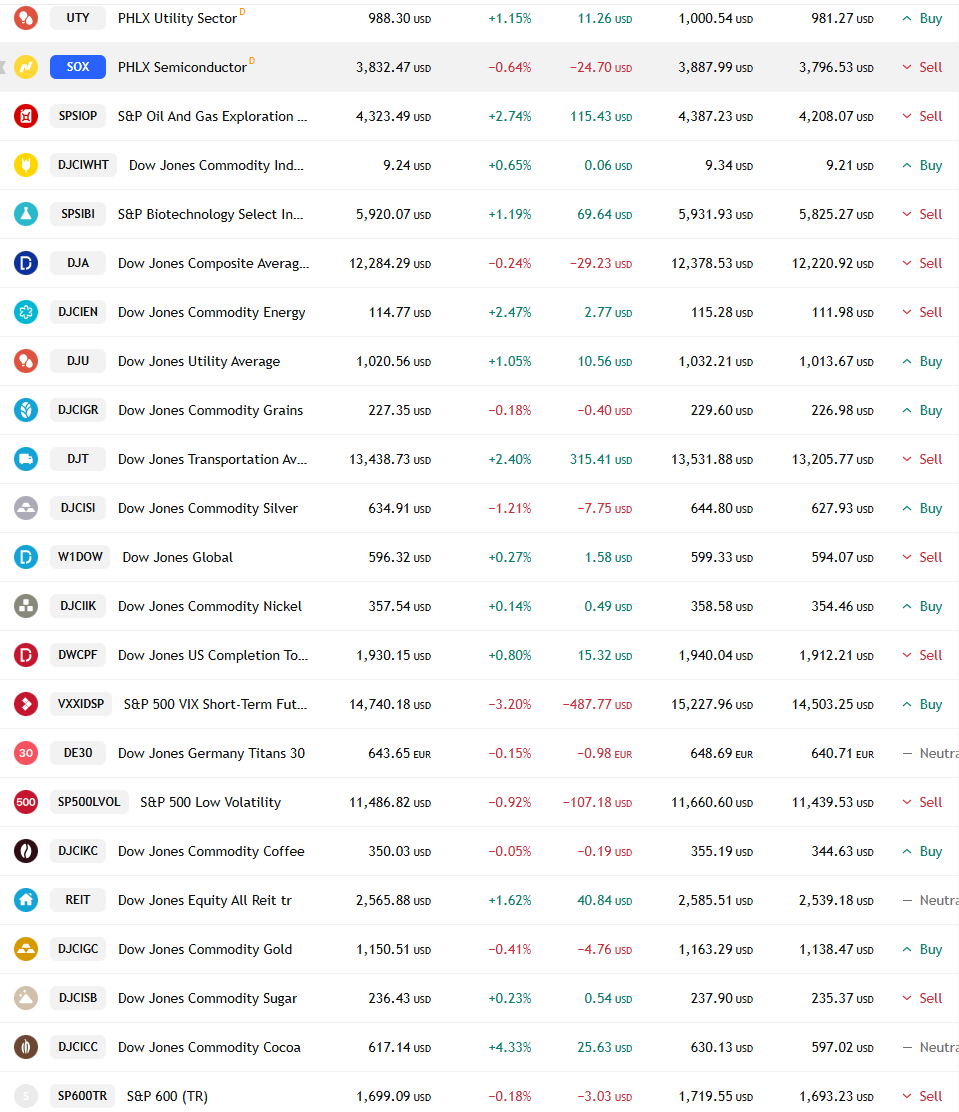
Task: Click the DJCIEN energy logo icon
Action: (x=26, y=311)
